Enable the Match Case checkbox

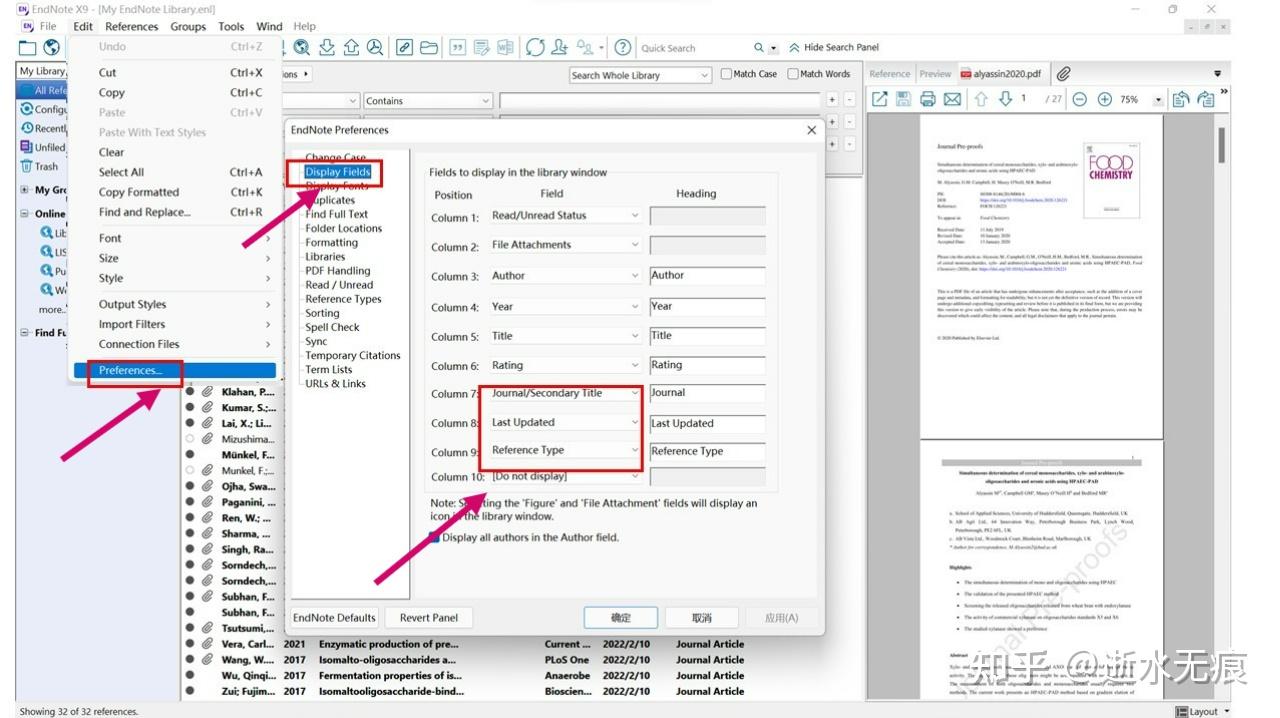tap(727, 73)
